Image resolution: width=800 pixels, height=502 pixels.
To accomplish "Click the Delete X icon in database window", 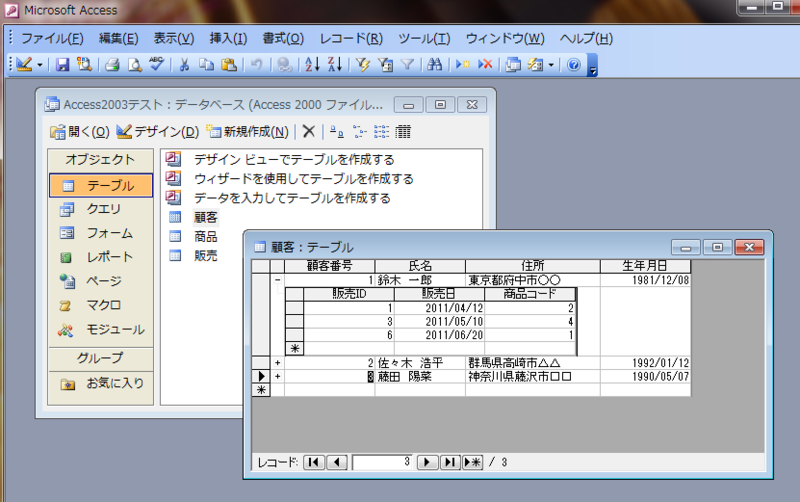I will click(x=309, y=132).
